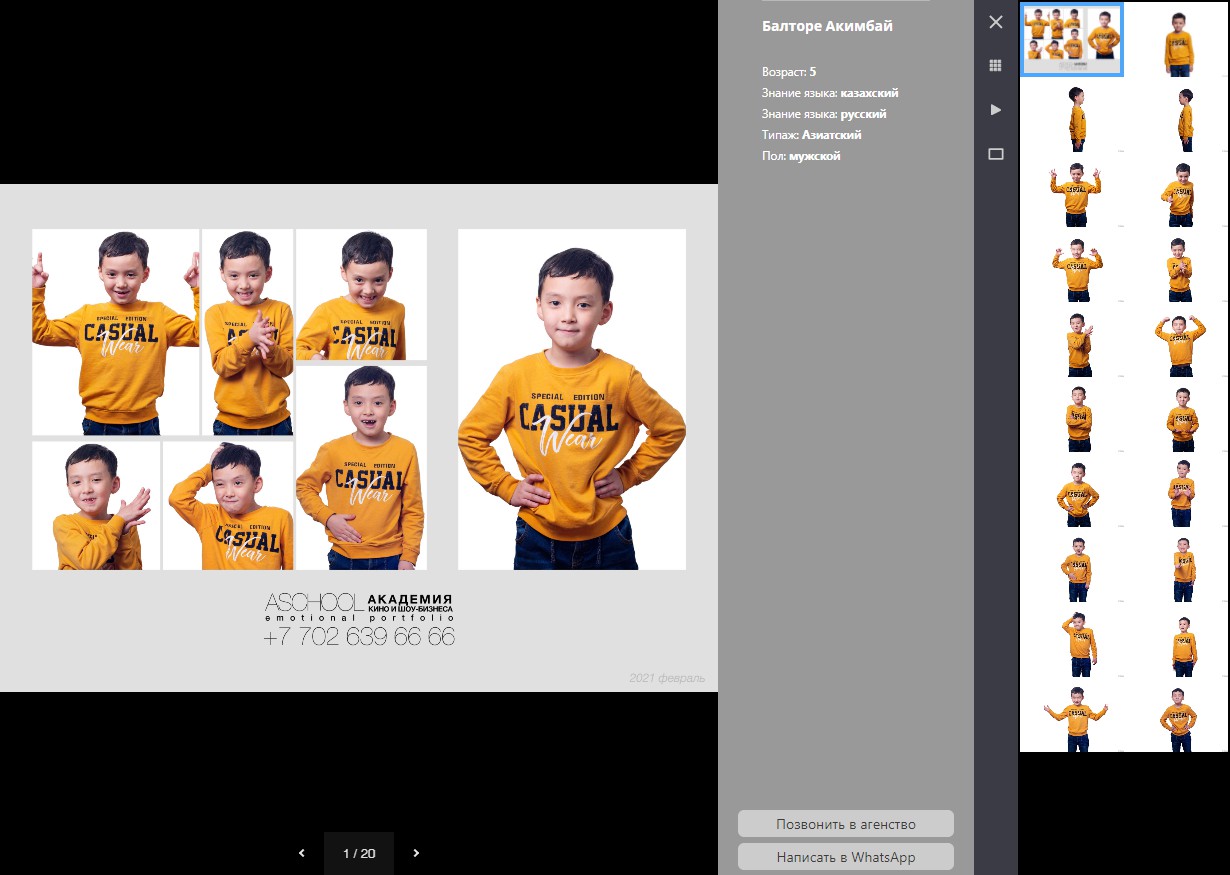
Task: Click the 2021 февраль date caption
Action: 667,678
